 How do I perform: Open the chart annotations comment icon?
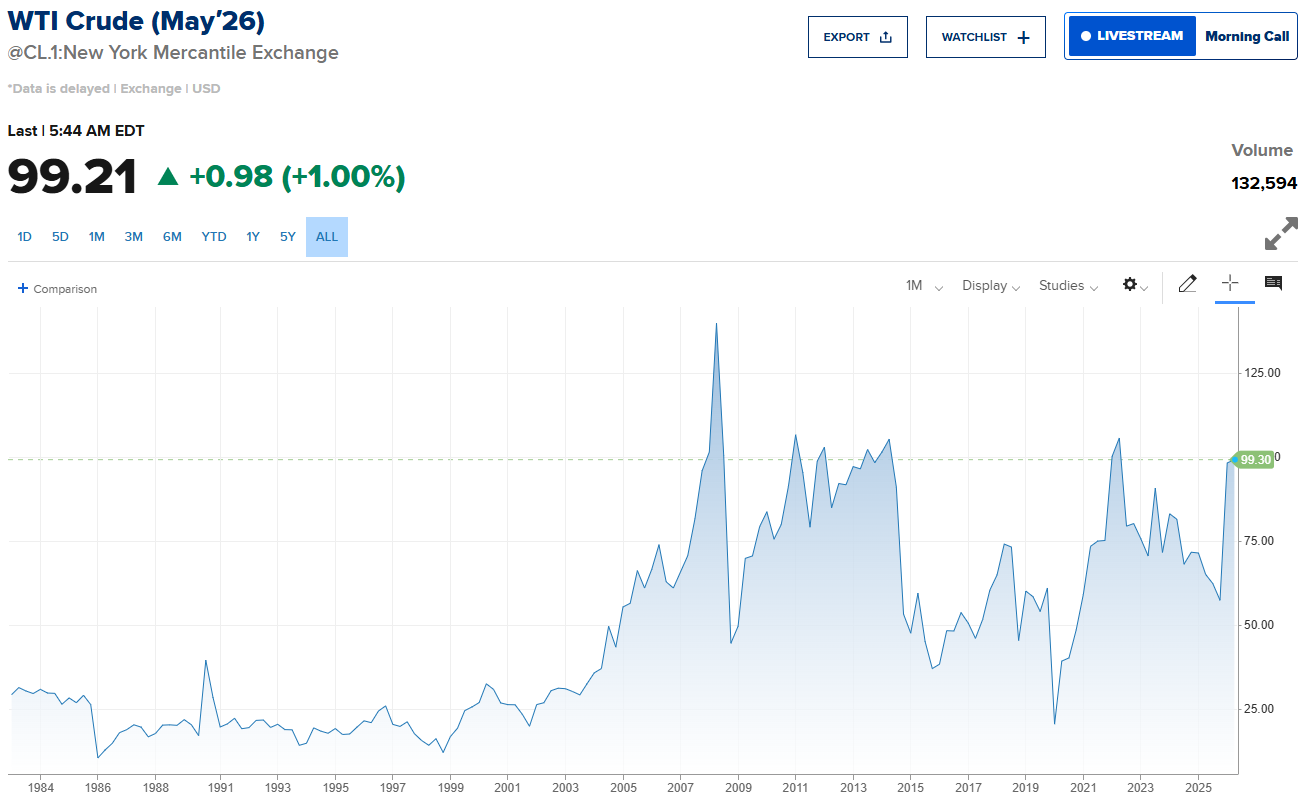[1273, 284]
